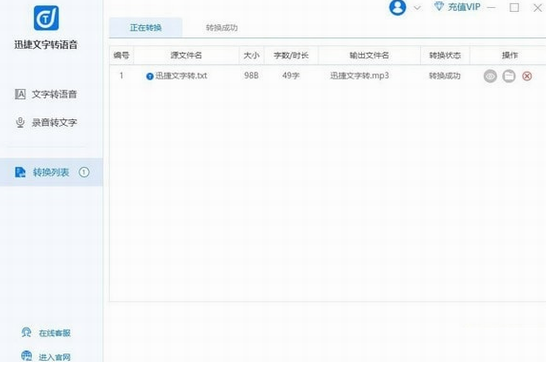549x369 pixels.
Task: Click the 大小 column header
Action: point(251,55)
